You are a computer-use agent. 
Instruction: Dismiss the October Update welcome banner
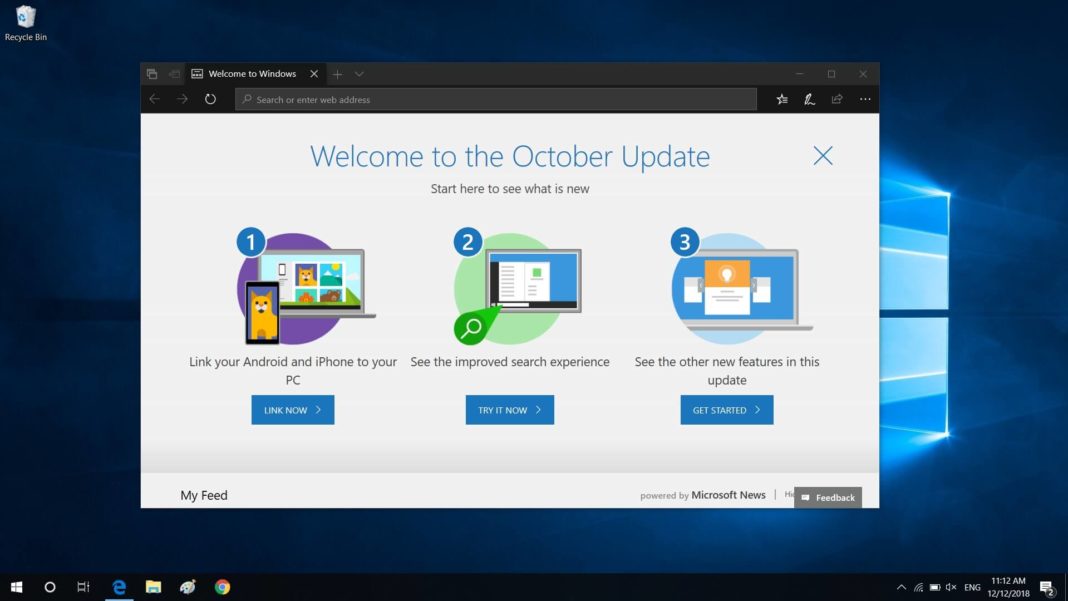823,155
